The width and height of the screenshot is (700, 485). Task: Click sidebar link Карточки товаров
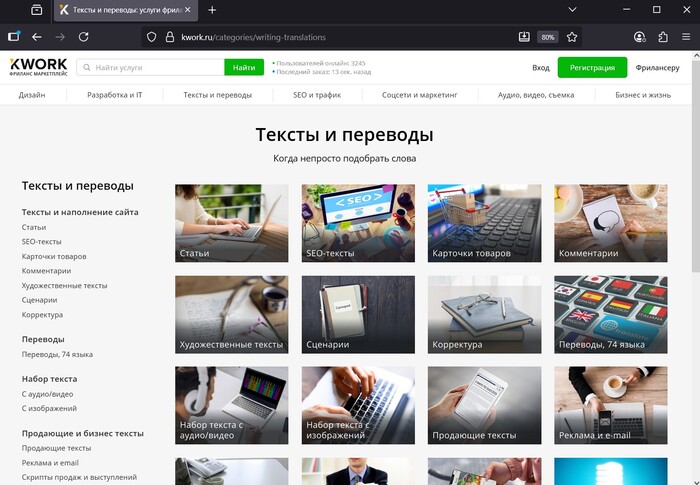(54, 256)
